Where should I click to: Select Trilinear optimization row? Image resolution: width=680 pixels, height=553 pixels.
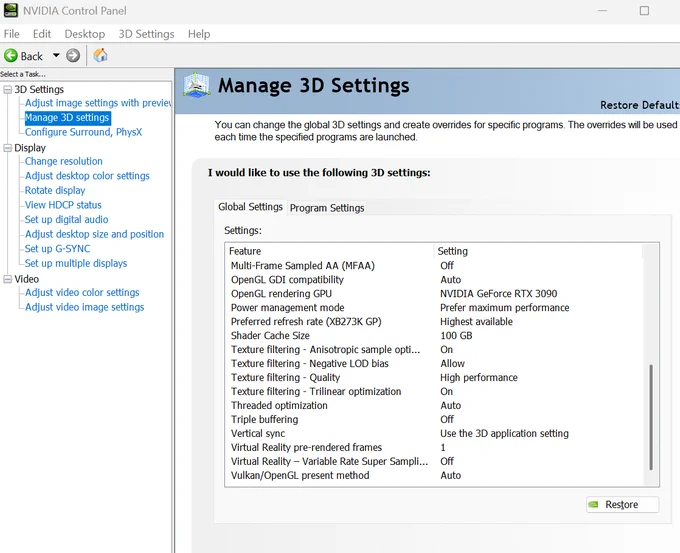[434, 391]
